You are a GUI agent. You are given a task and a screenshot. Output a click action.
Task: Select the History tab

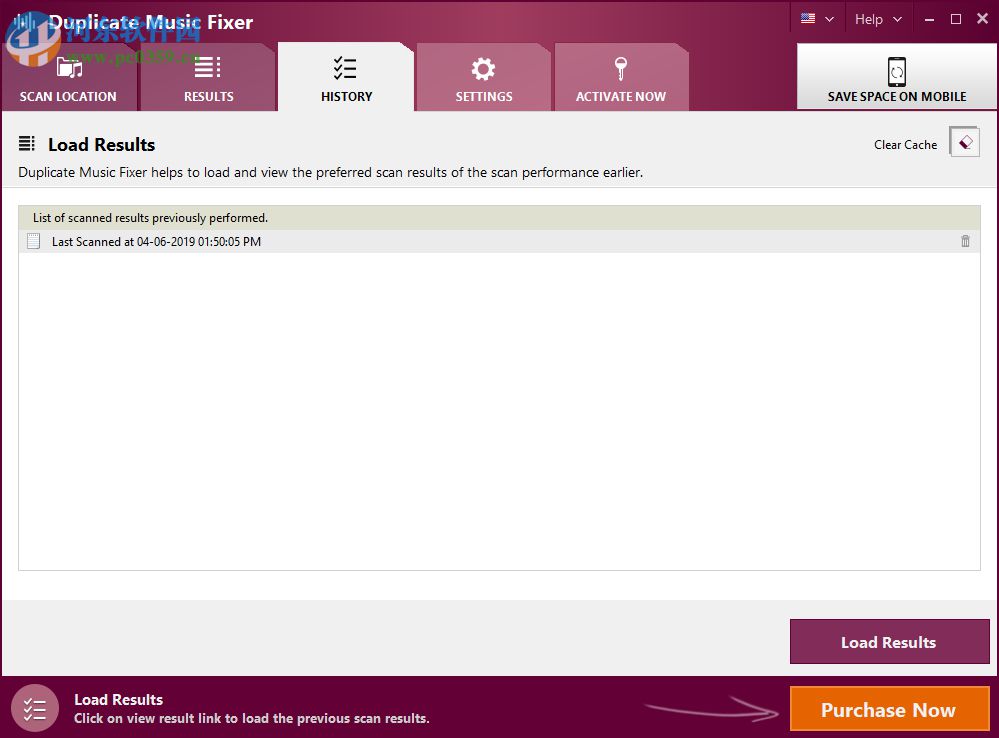tap(346, 78)
